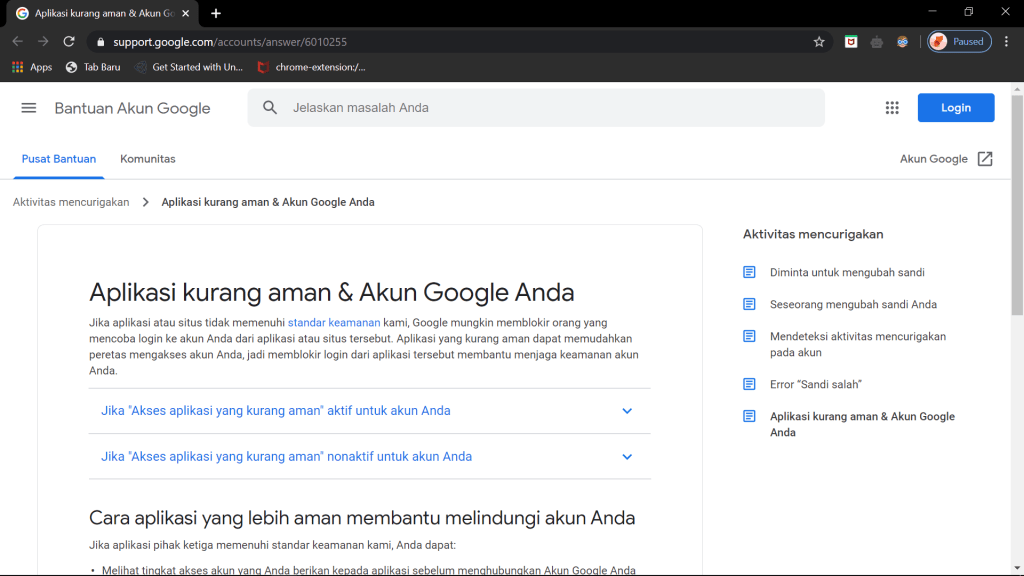Reload the page using refresh icon
1024x576 pixels.
(x=69, y=42)
